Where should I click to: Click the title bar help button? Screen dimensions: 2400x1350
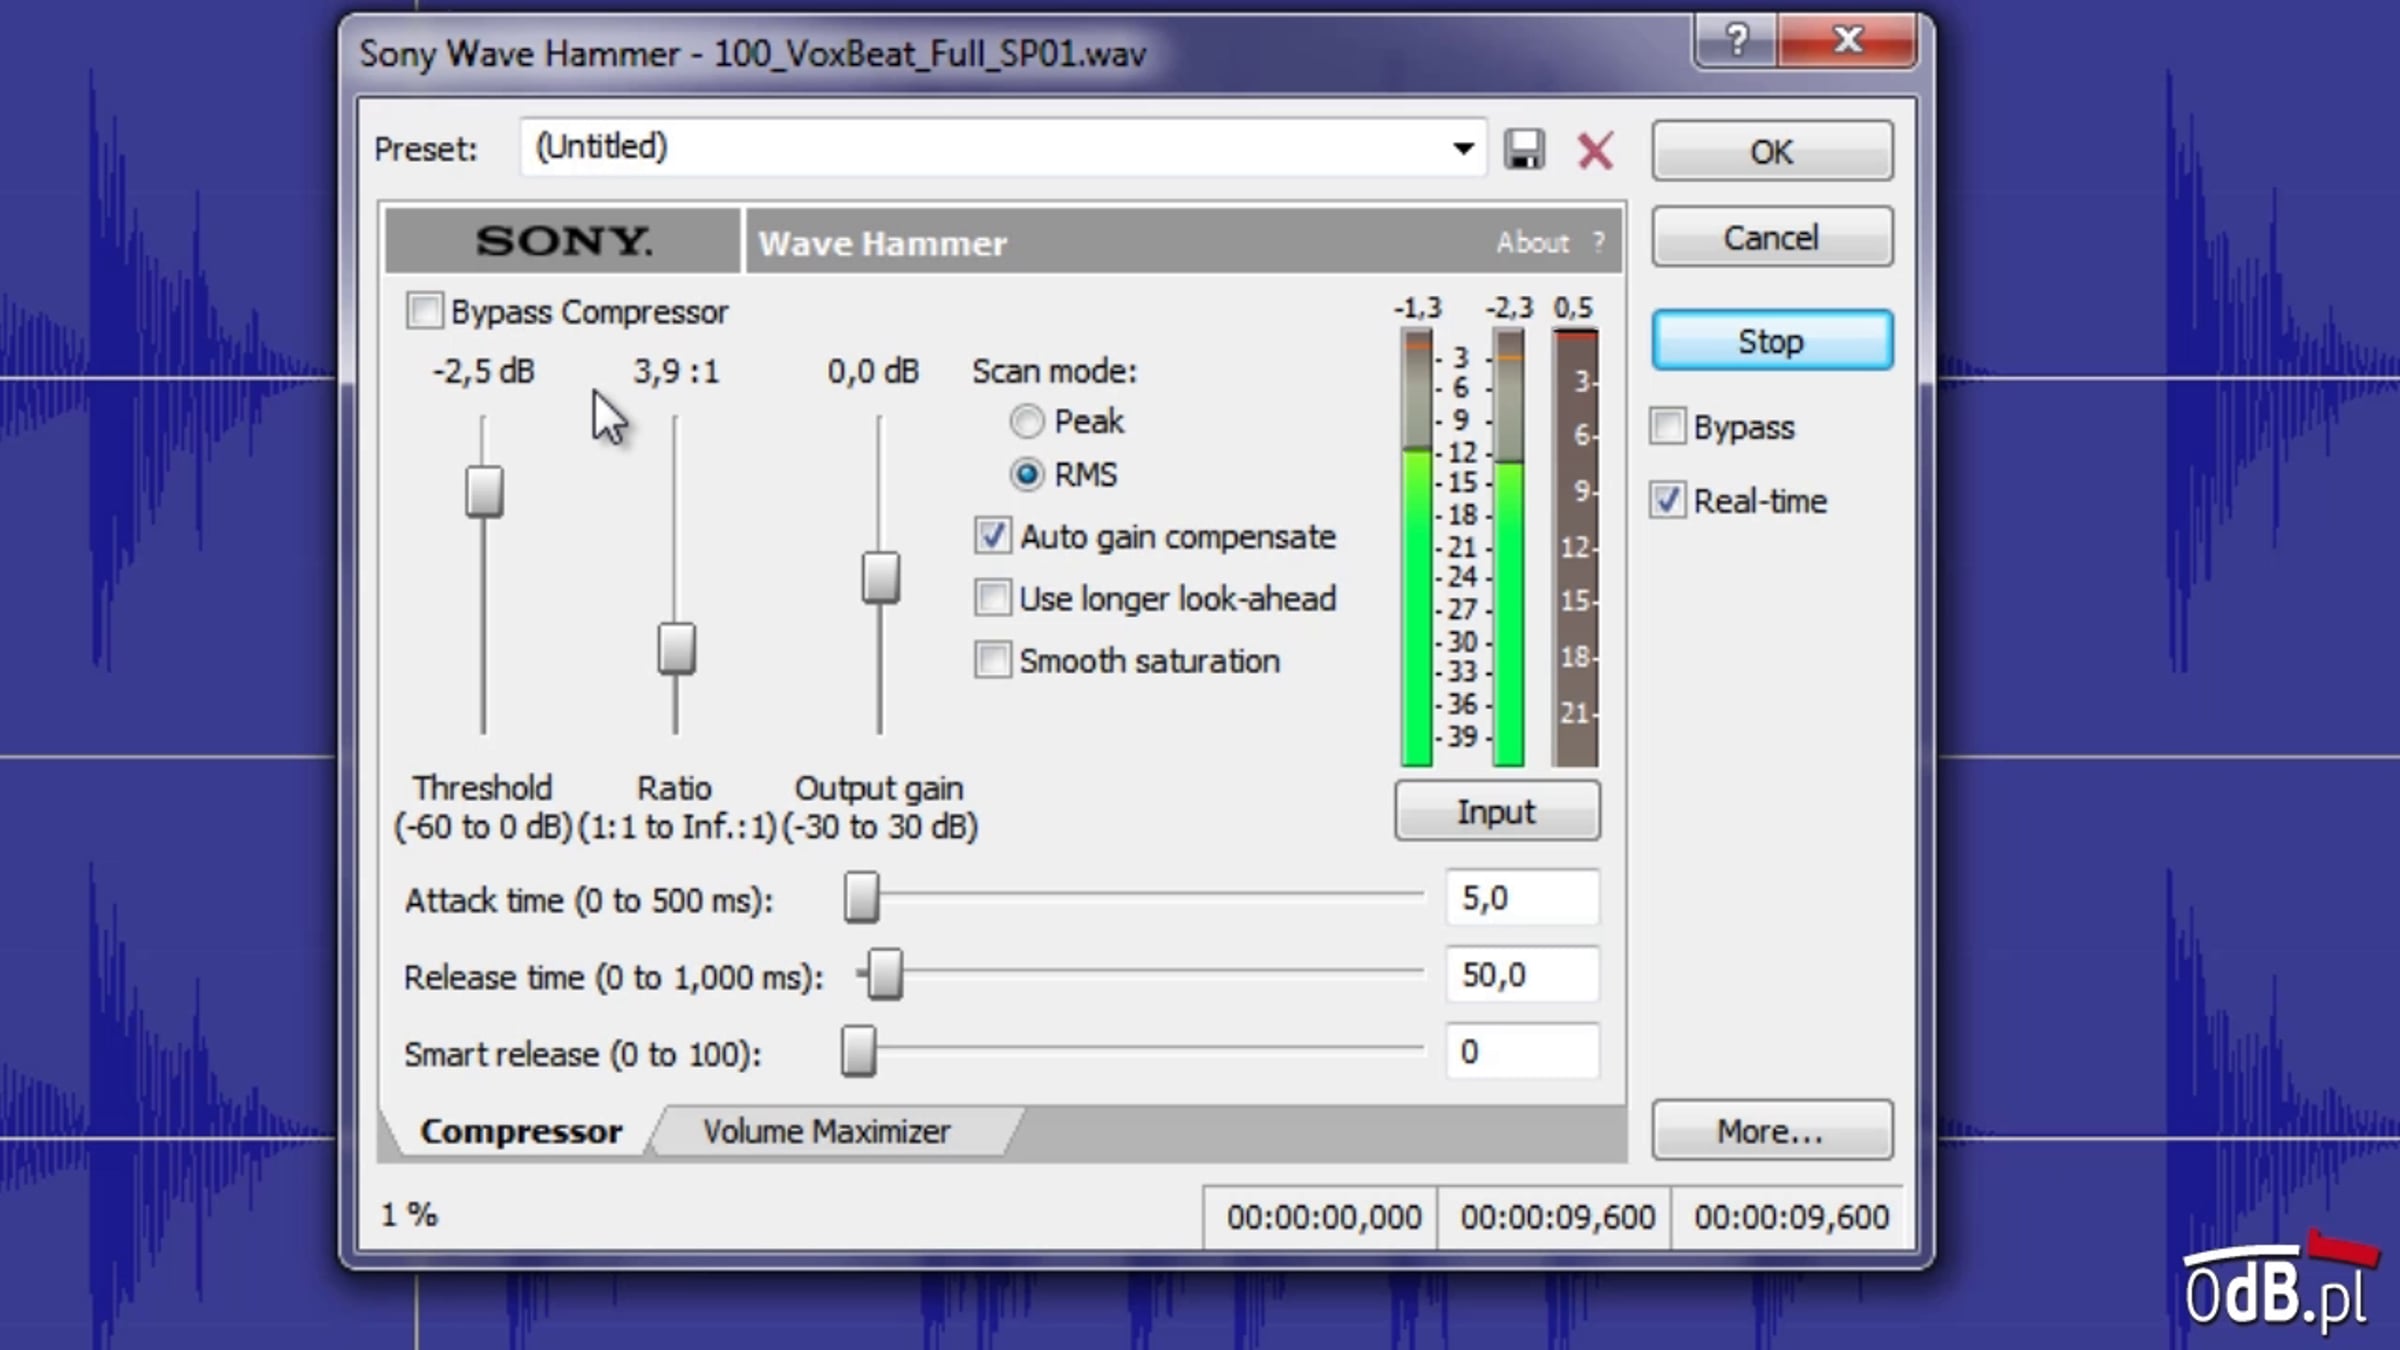coord(1737,40)
